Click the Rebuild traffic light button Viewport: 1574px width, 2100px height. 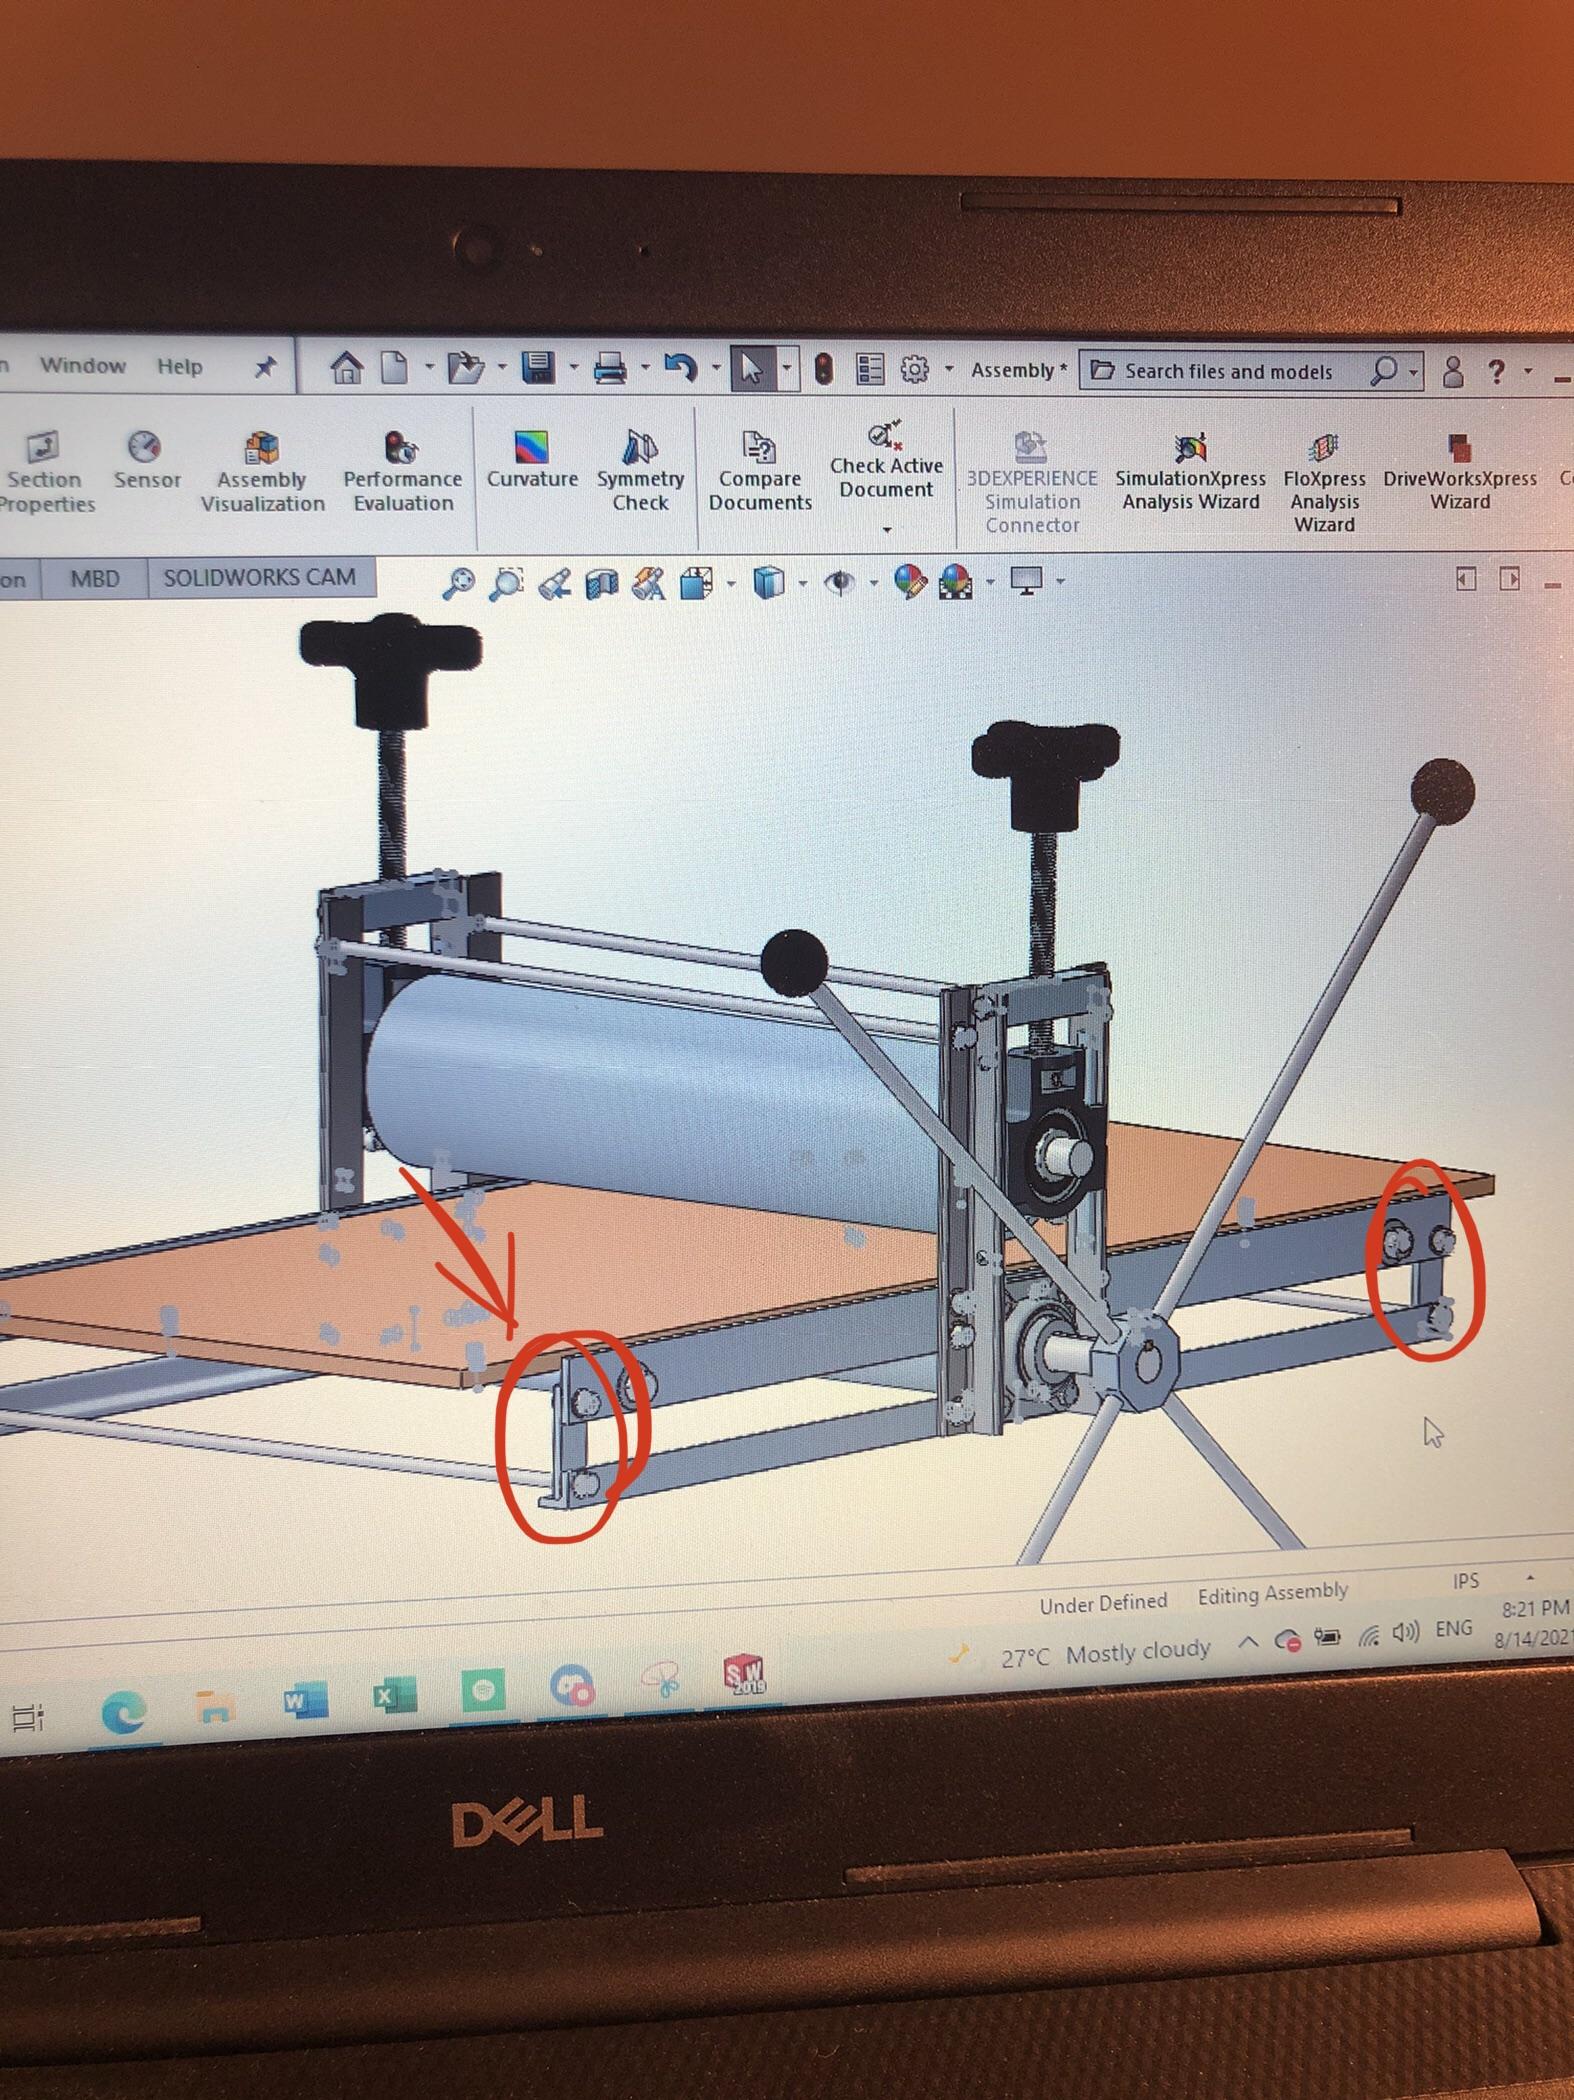point(823,370)
